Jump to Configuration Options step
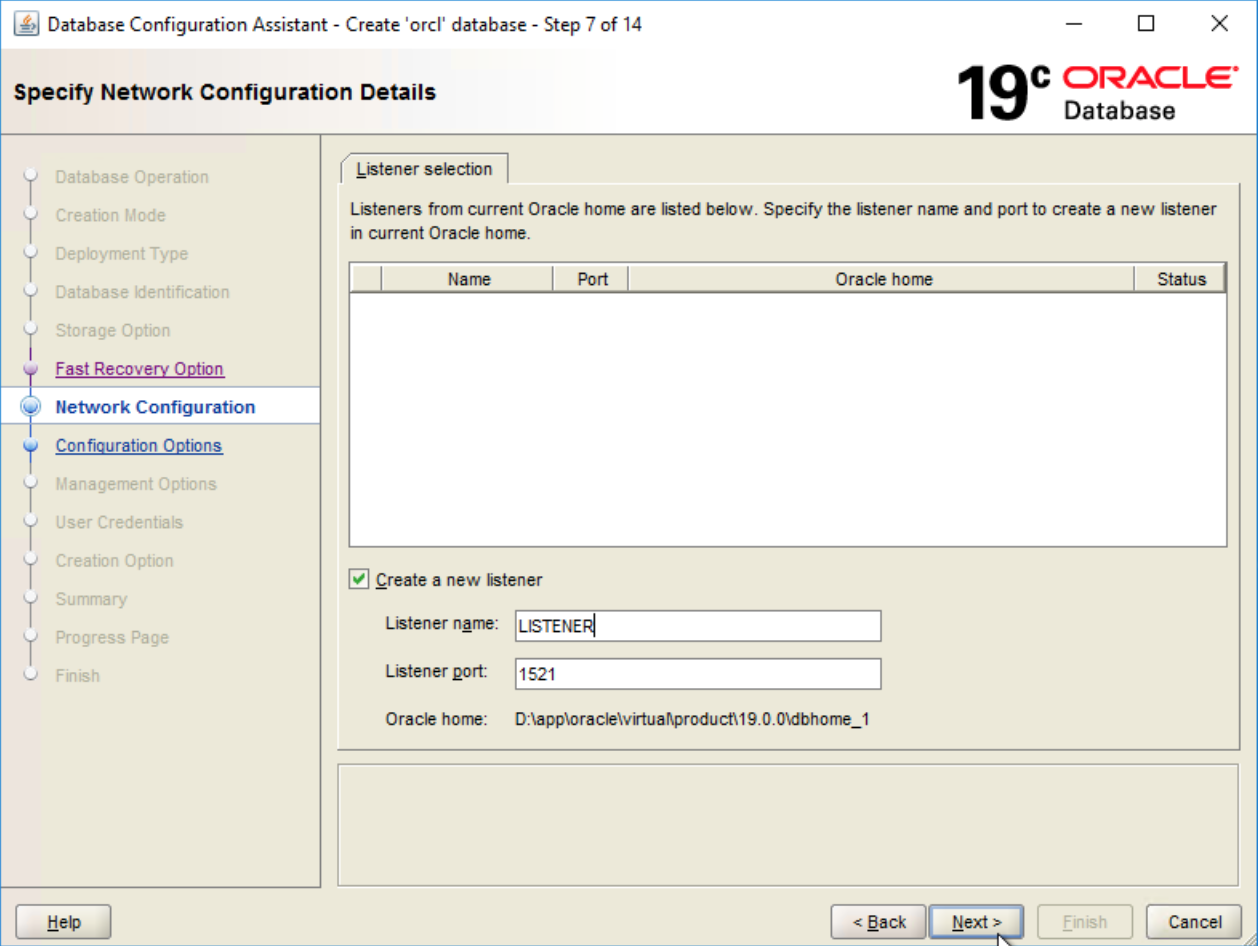Screen dimensions: 1258x946 139,446
